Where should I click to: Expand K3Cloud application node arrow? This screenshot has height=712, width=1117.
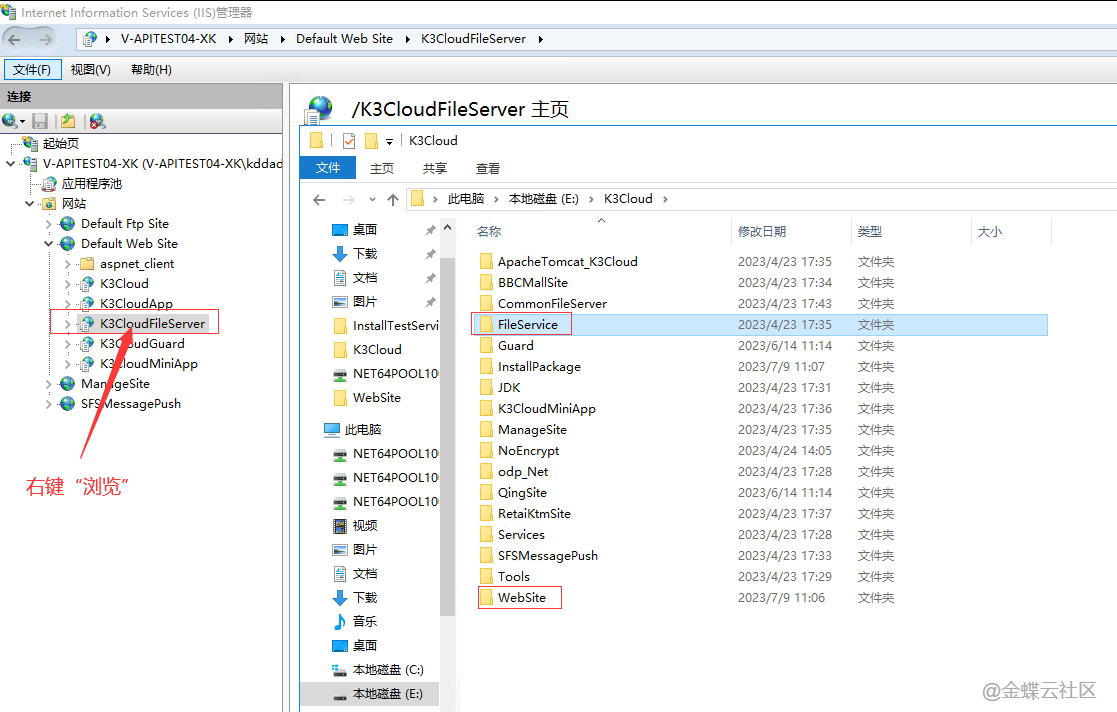pyautogui.click(x=68, y=284)
